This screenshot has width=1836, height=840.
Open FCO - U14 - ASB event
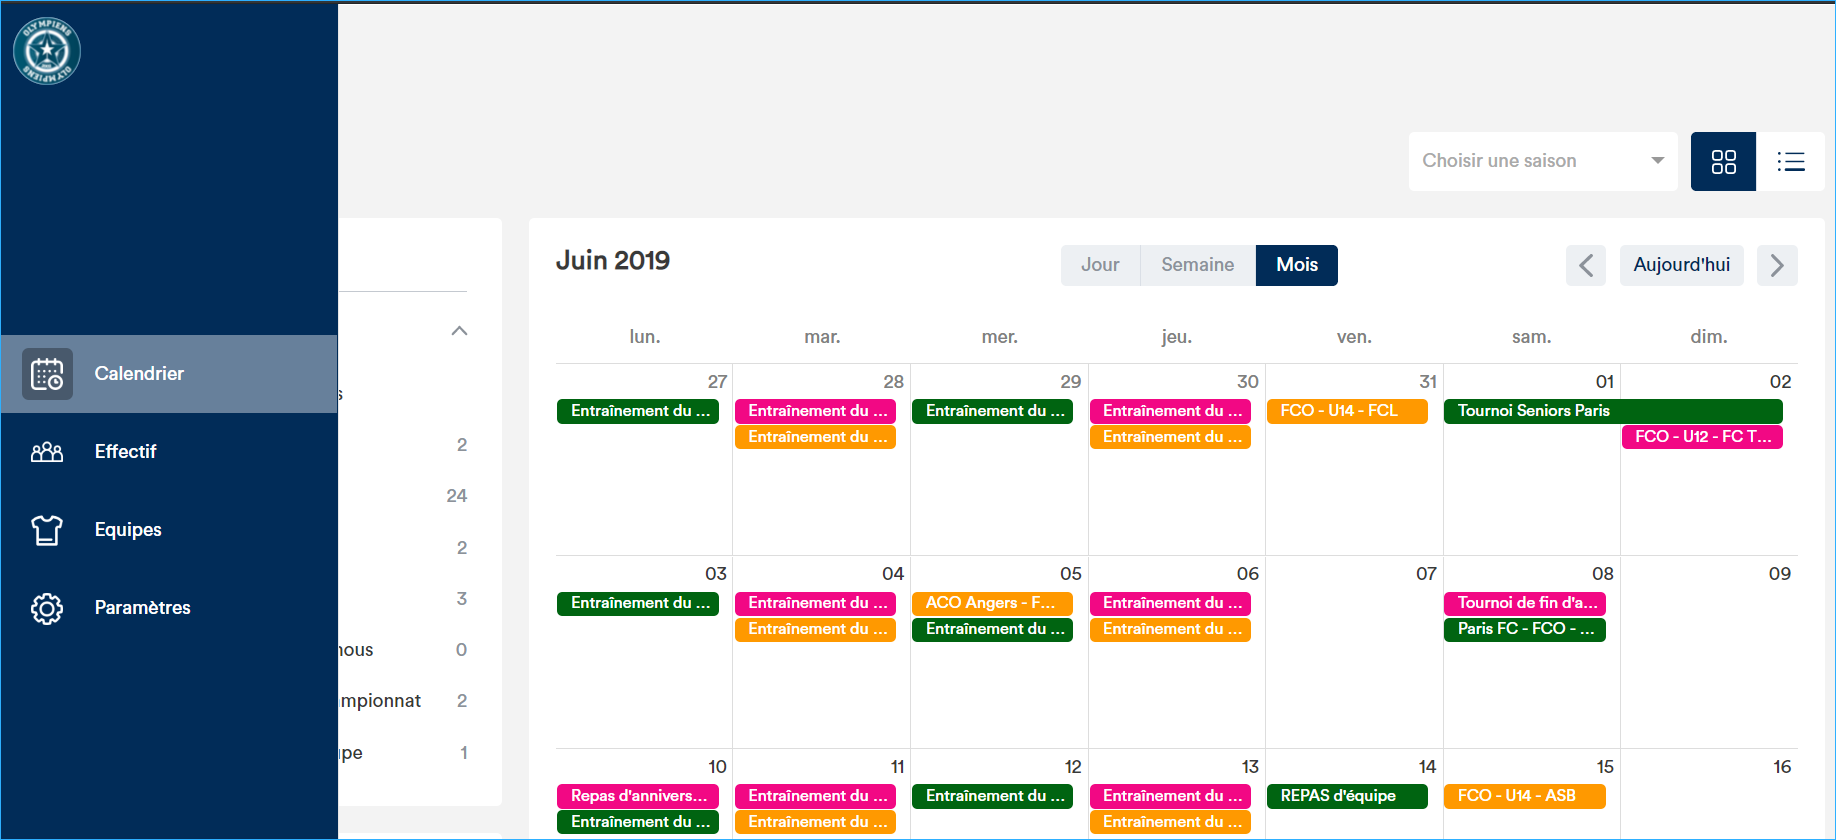click(1525, 796)
